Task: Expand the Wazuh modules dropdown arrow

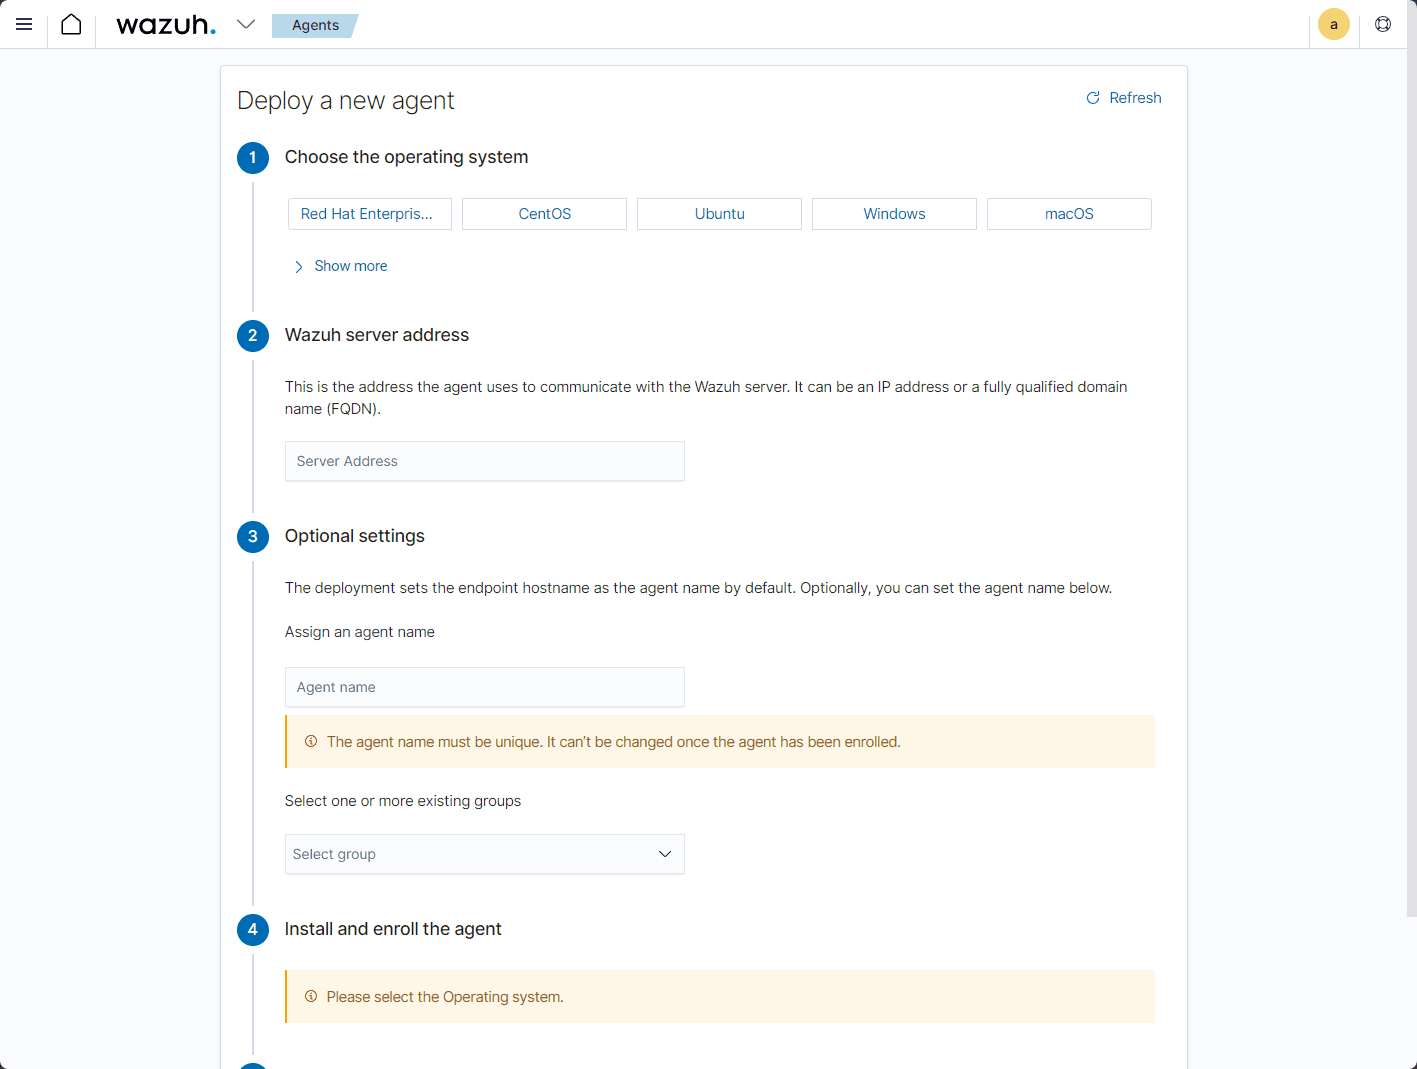Action: click(x=246, y=25)
